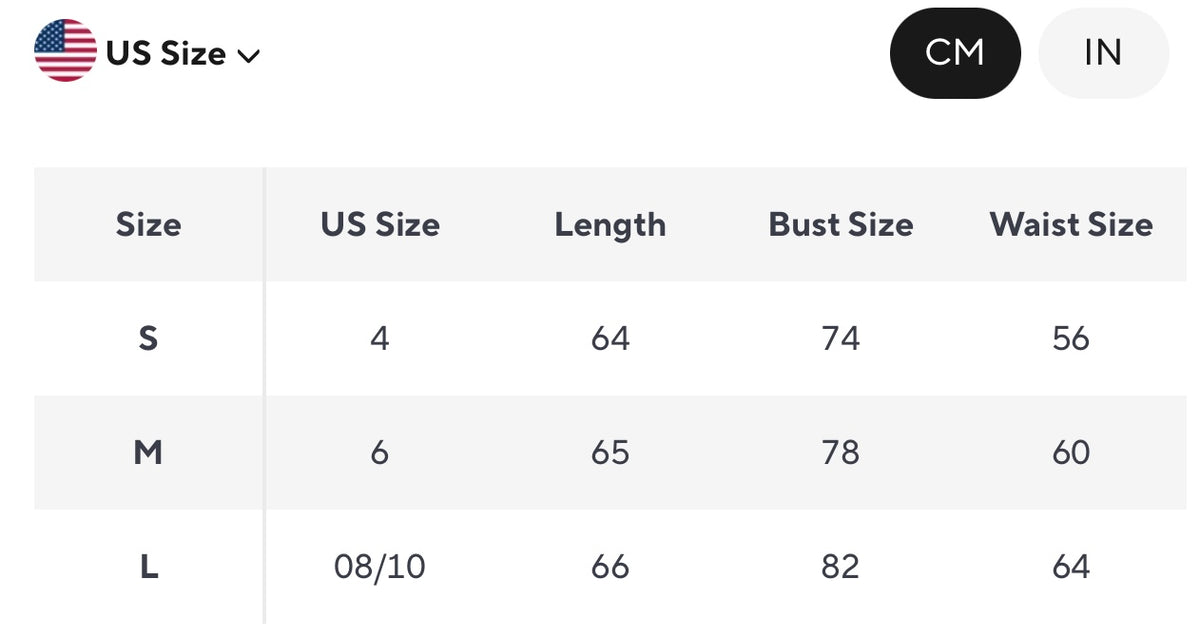
Task: Open the US Size region selector
Action: [166, 53]
